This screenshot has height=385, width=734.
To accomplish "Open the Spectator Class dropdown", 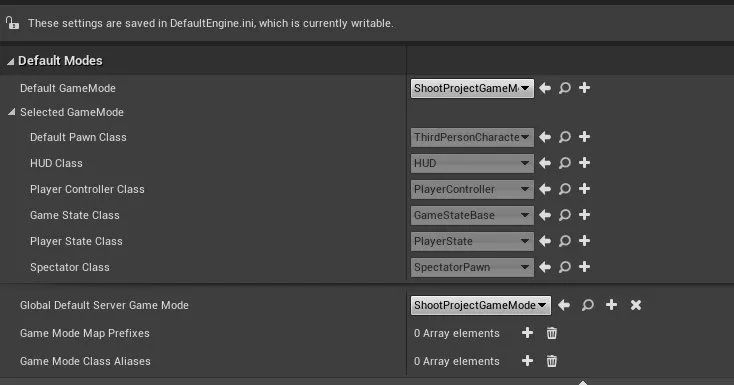I will pos(472,267).
